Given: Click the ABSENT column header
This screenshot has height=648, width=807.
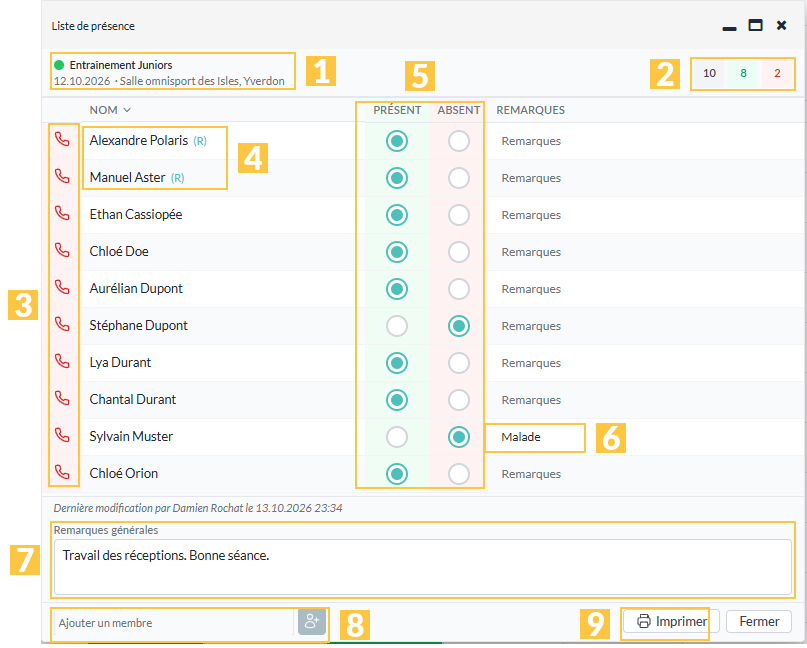Looking at the screenshot, I should (459, 110).
